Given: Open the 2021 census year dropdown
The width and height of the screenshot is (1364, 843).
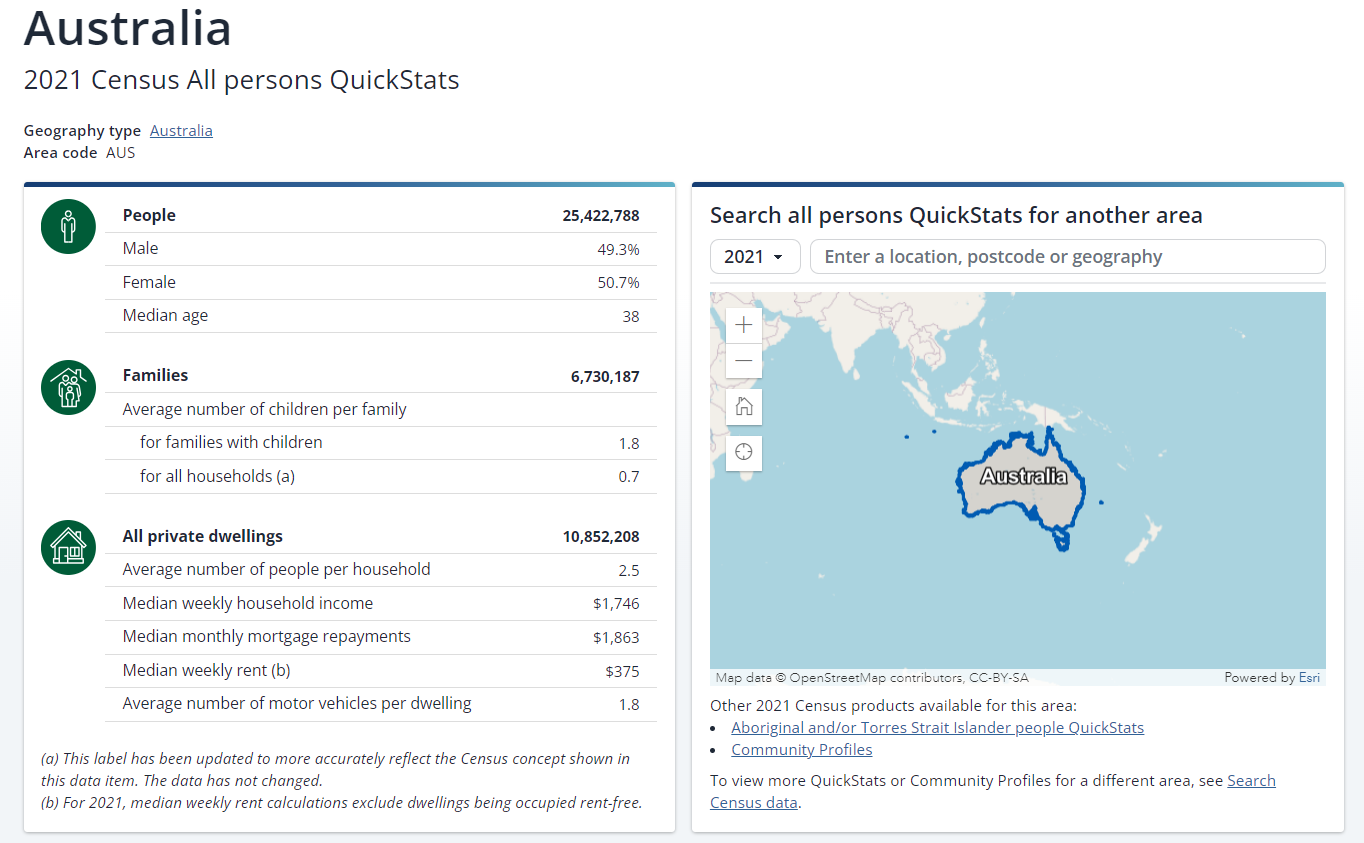Looking at the screenshot, I should [x=754, y=256].
